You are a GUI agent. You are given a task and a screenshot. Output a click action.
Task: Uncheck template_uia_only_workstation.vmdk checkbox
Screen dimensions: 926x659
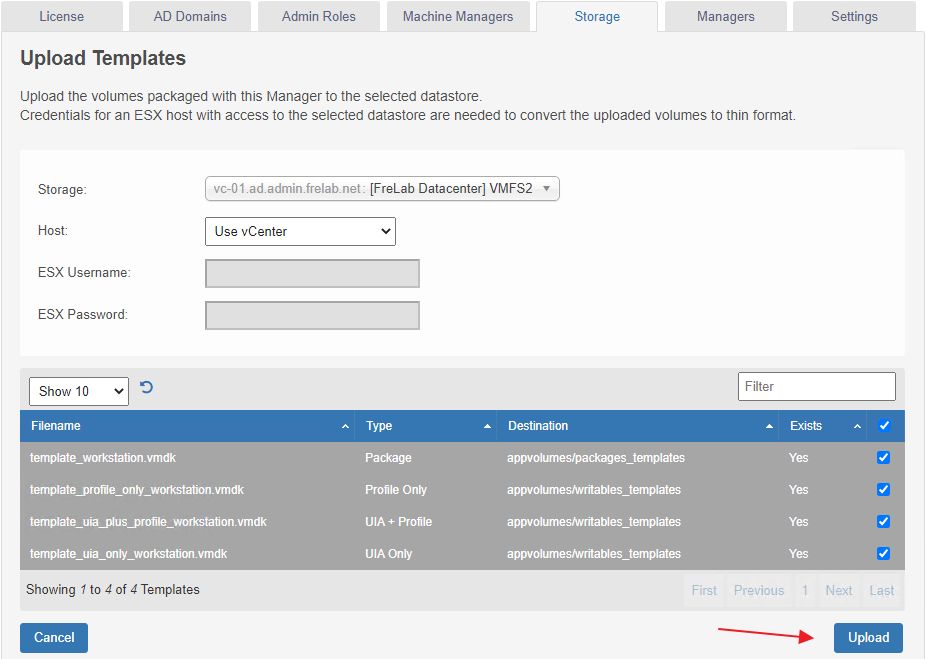(883, 554)
